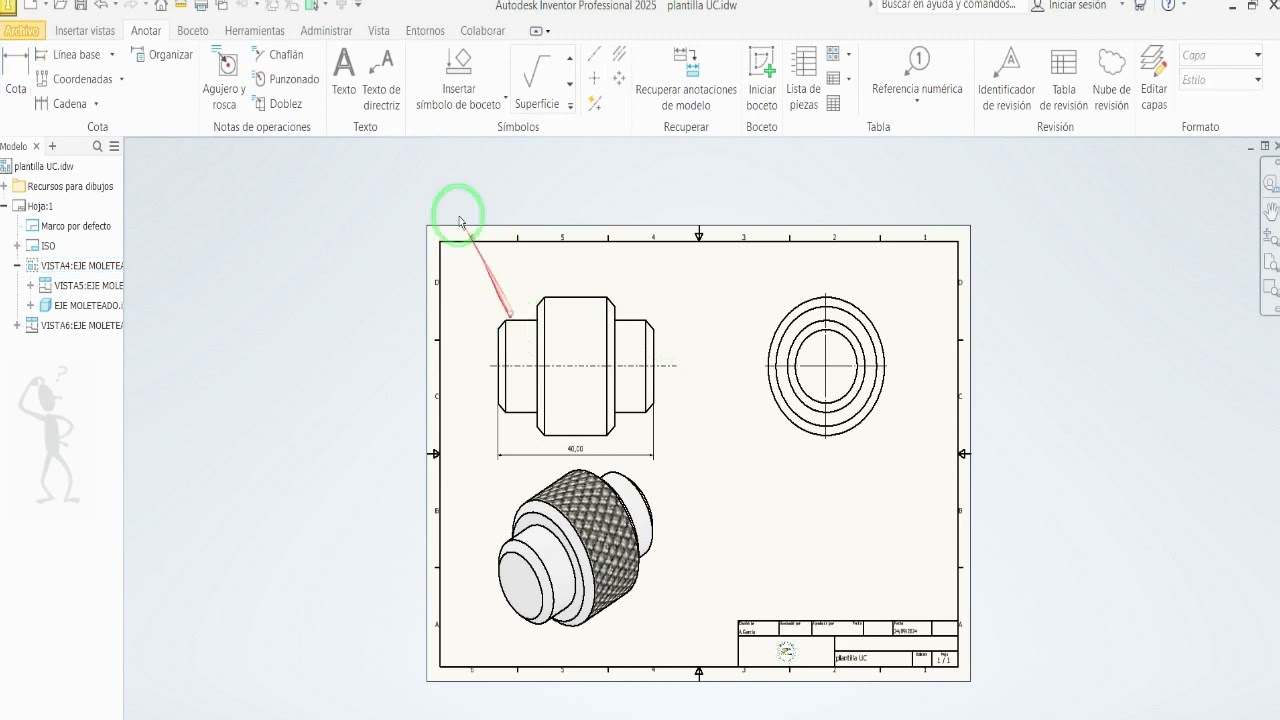
Task: Collapse the VISTA4 tree node
Action: [x=17, y=266]
